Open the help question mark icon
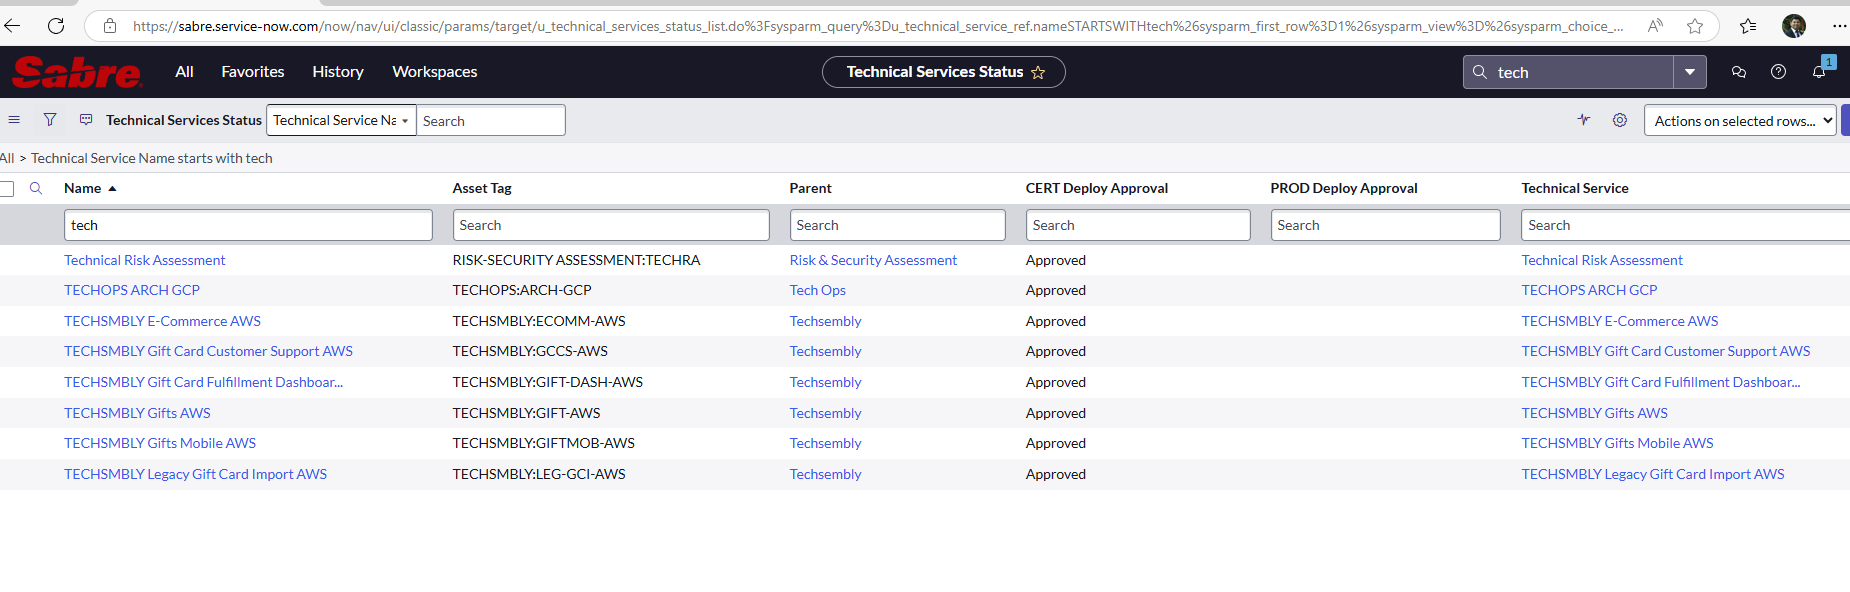Image resolution: width=1850 pixels, height=592 pixels. tap(1778, 72)
